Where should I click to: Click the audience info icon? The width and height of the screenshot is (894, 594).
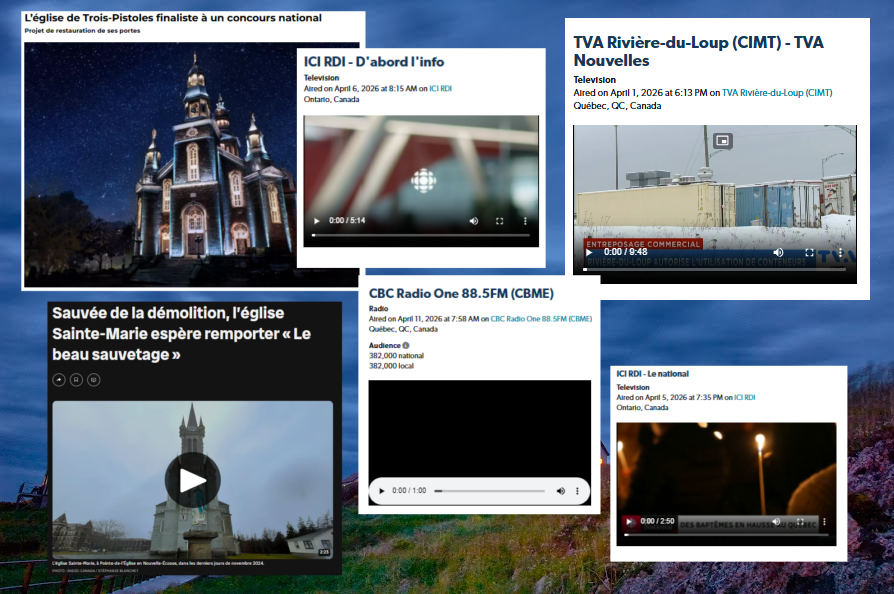pos(405,345)
